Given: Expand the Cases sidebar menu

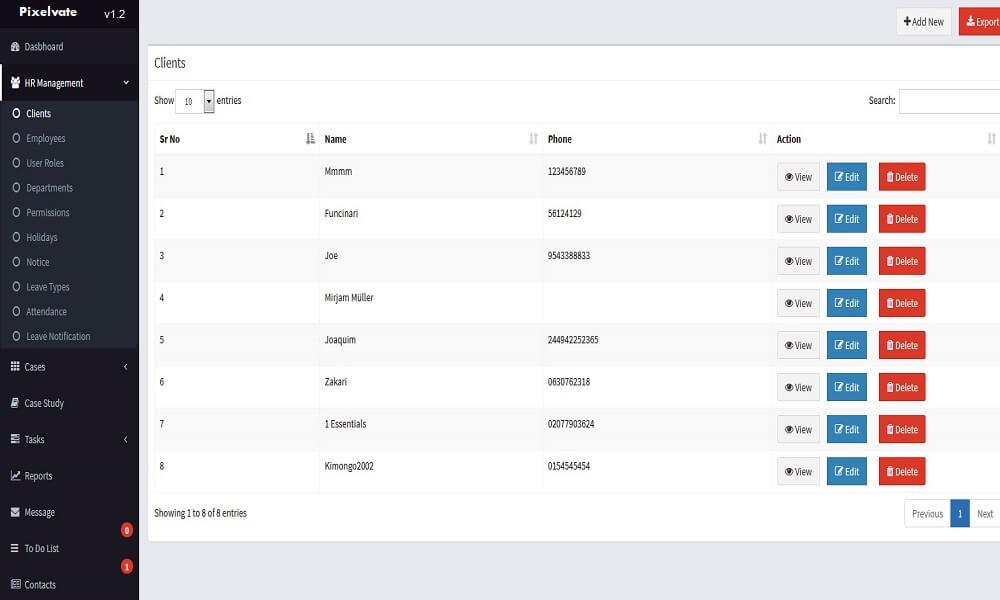Looking at the screenshot, I should pyautogui.click(x=125, y=367).
